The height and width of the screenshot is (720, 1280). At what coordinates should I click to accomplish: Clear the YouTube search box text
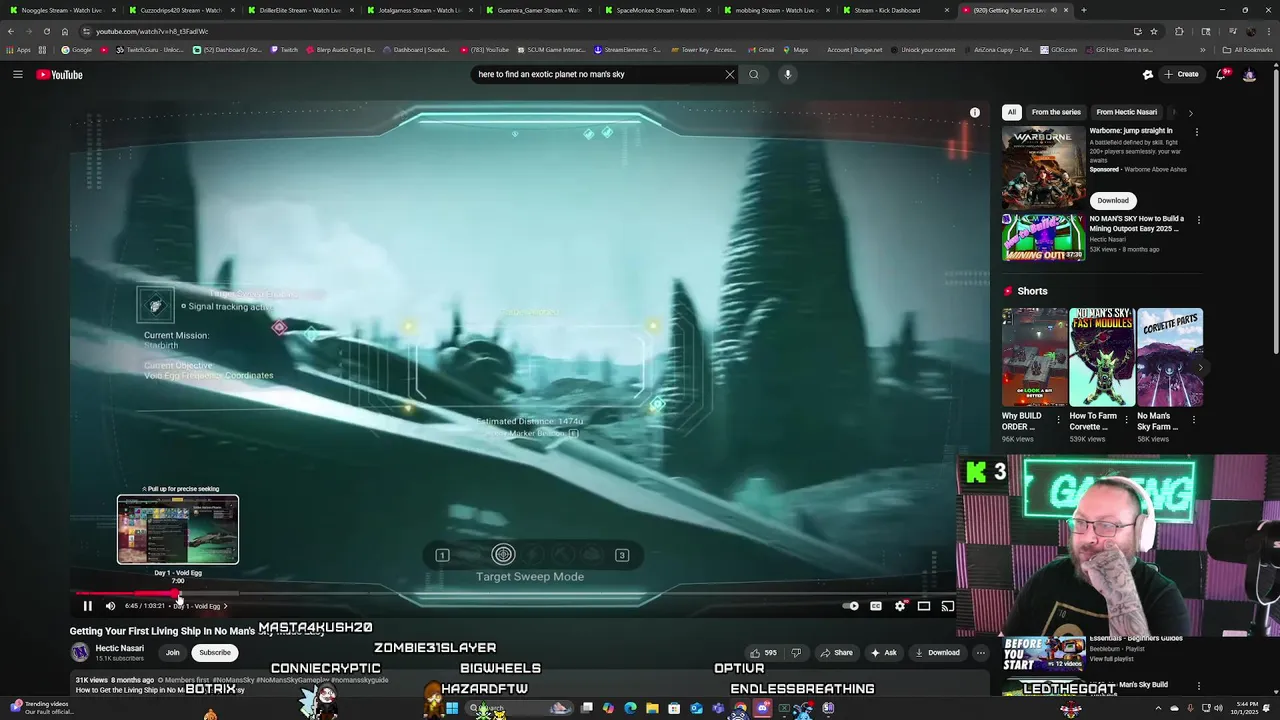730,74
